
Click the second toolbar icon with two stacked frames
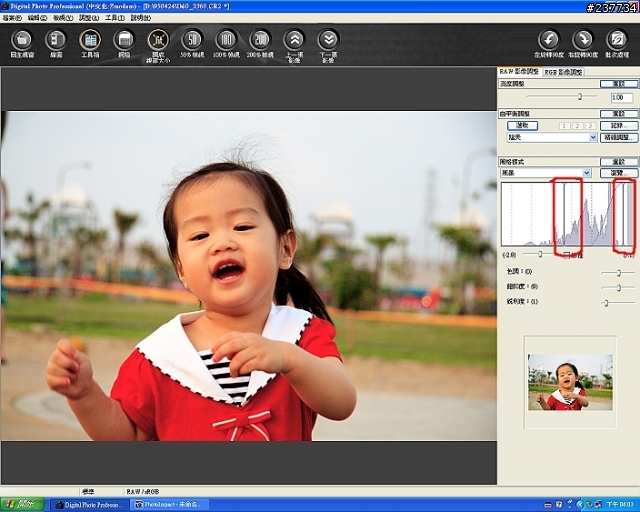click(x=56, y=40)
